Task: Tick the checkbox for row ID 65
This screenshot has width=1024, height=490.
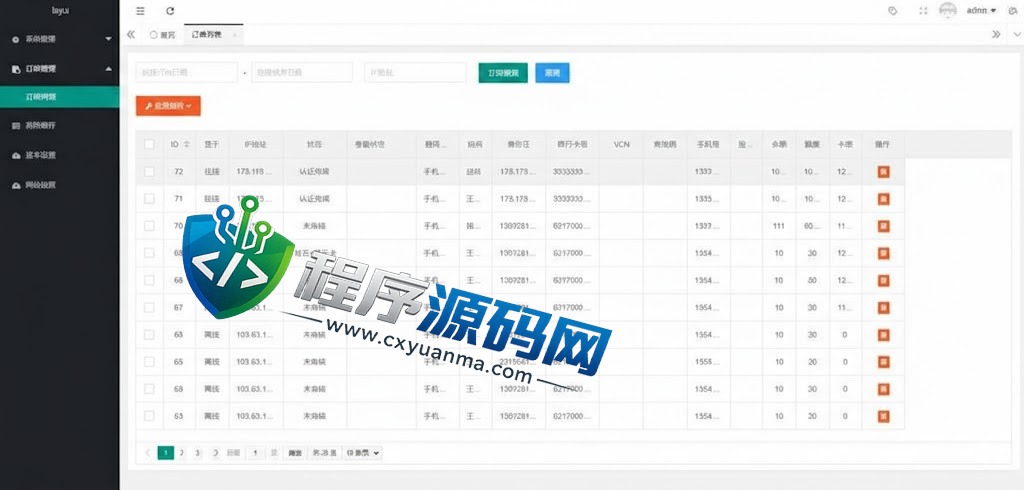Action: [150, 362]
